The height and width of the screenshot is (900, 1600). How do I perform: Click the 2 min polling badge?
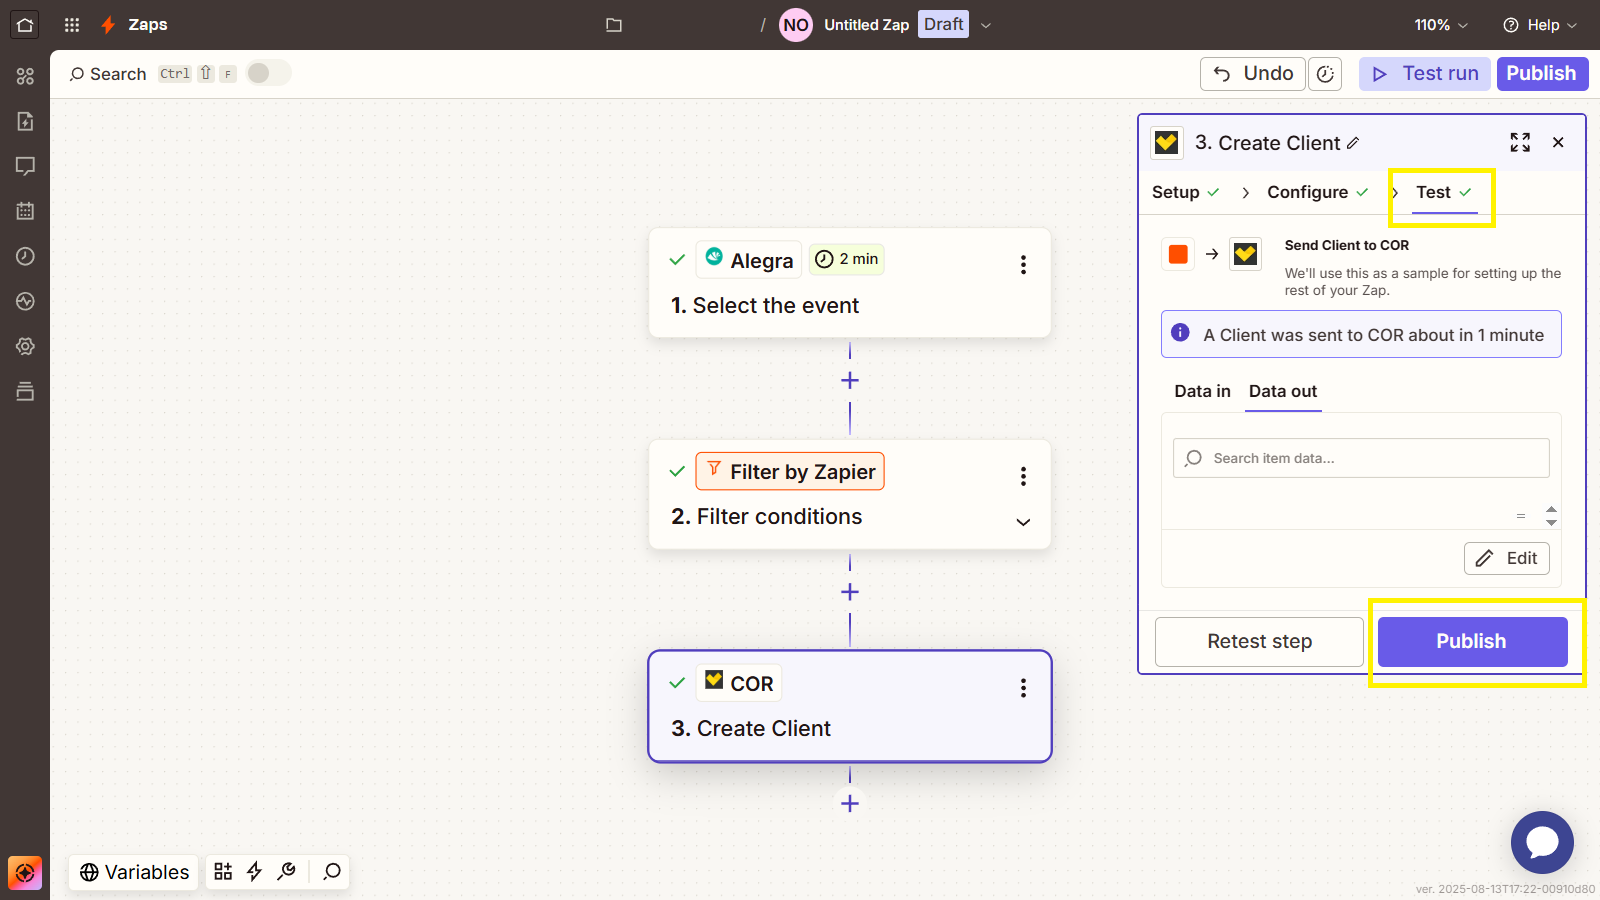847,259
